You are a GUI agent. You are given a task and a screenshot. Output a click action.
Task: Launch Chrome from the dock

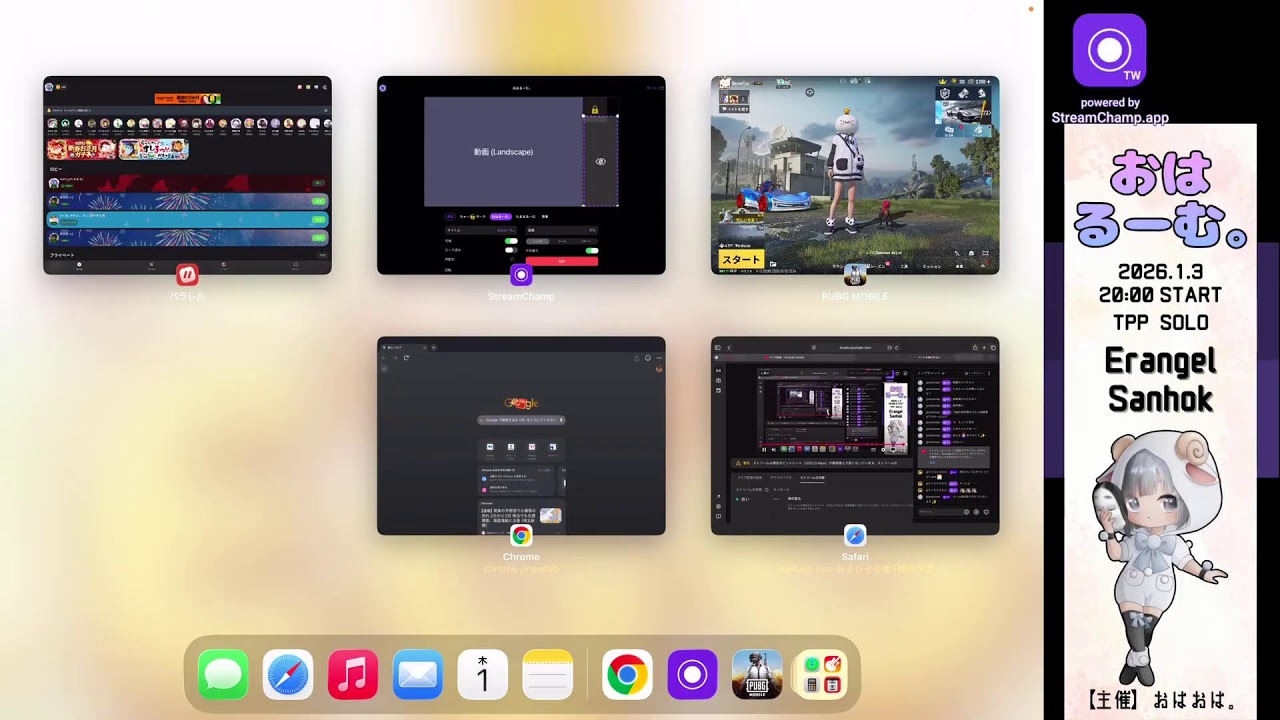click(x=627, y=674)
